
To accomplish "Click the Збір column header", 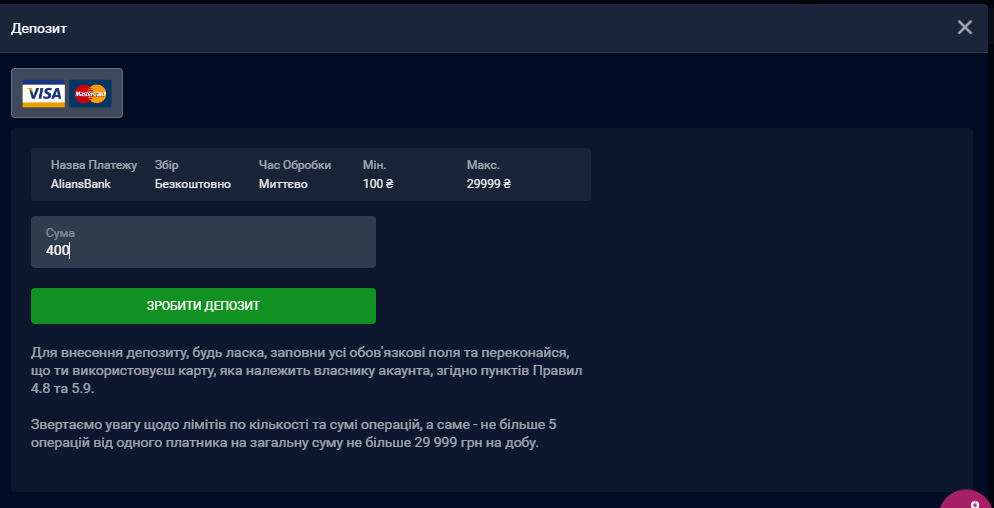I will pos(167,165).
